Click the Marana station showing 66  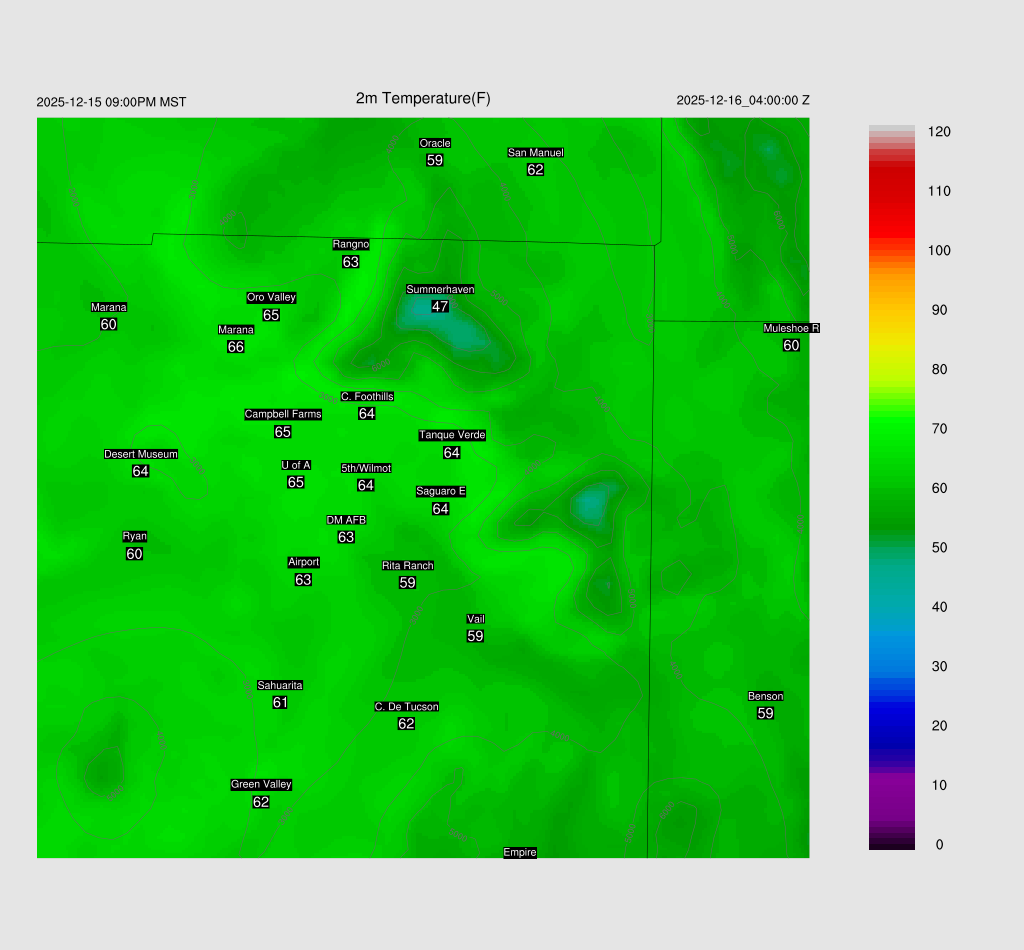(236, 330)
